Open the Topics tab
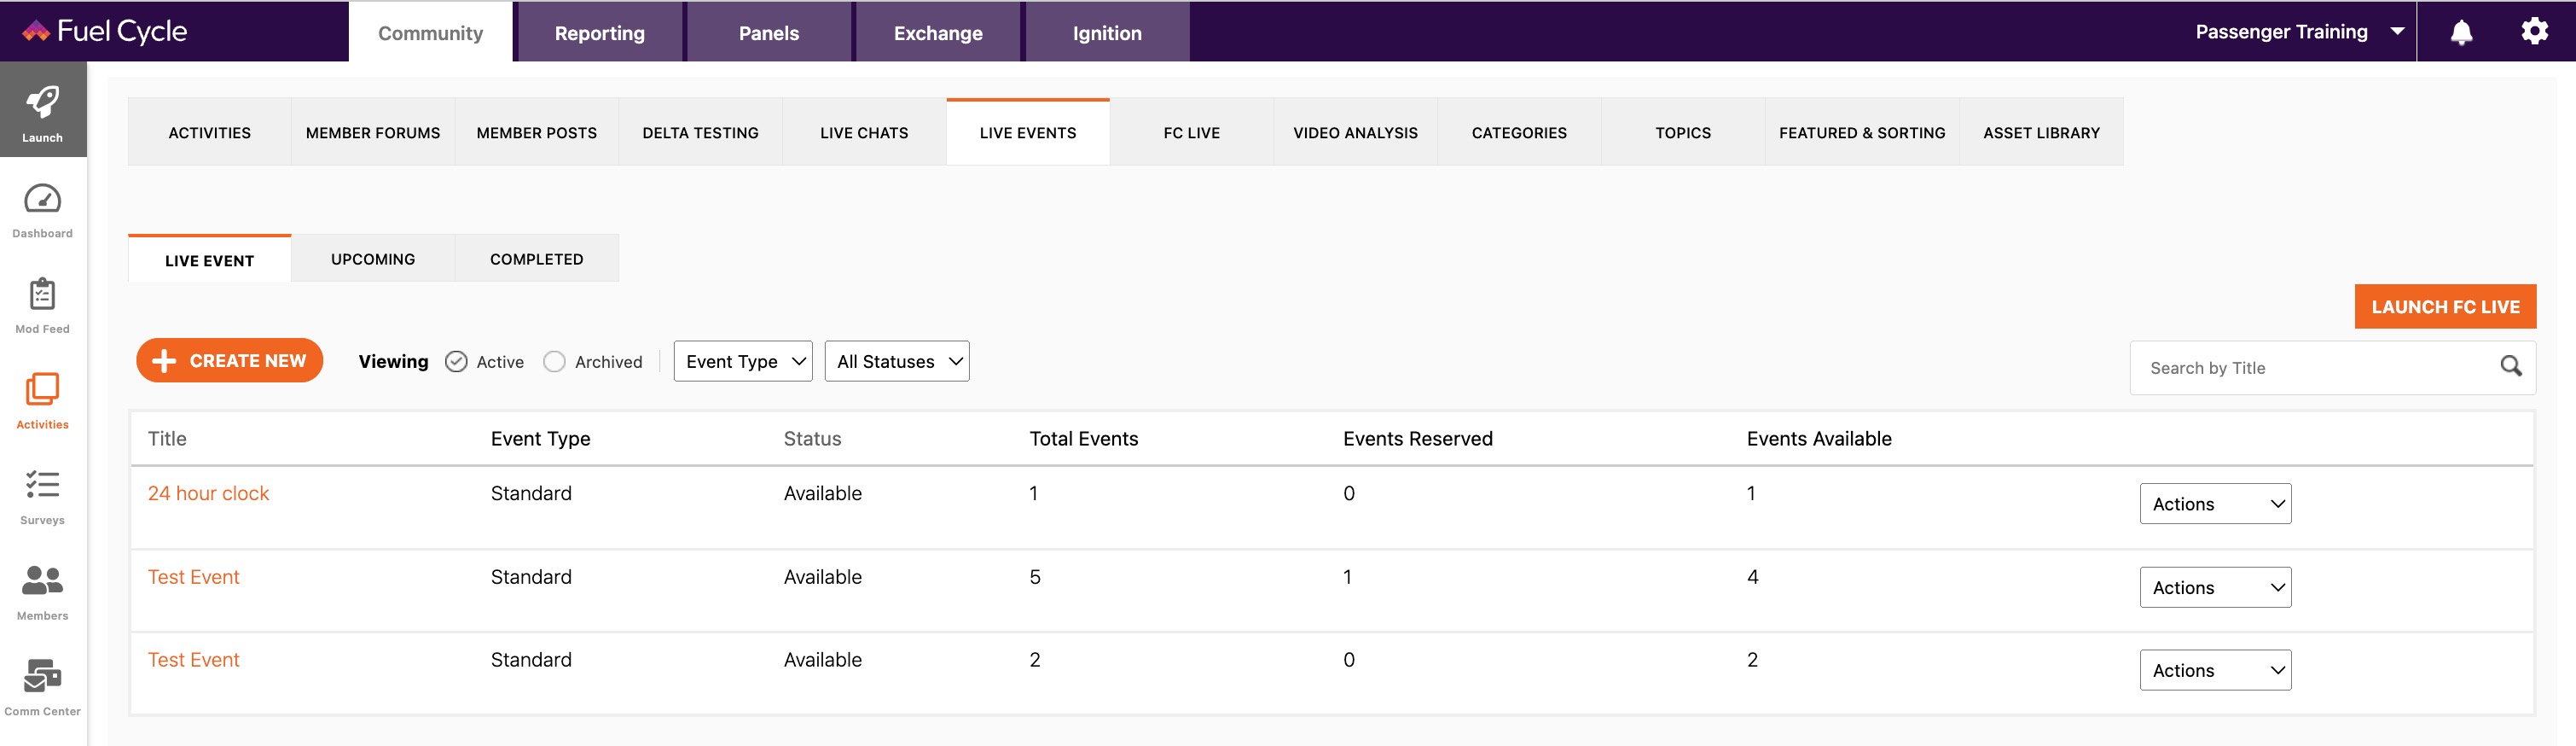 [x=1683, y=133]
